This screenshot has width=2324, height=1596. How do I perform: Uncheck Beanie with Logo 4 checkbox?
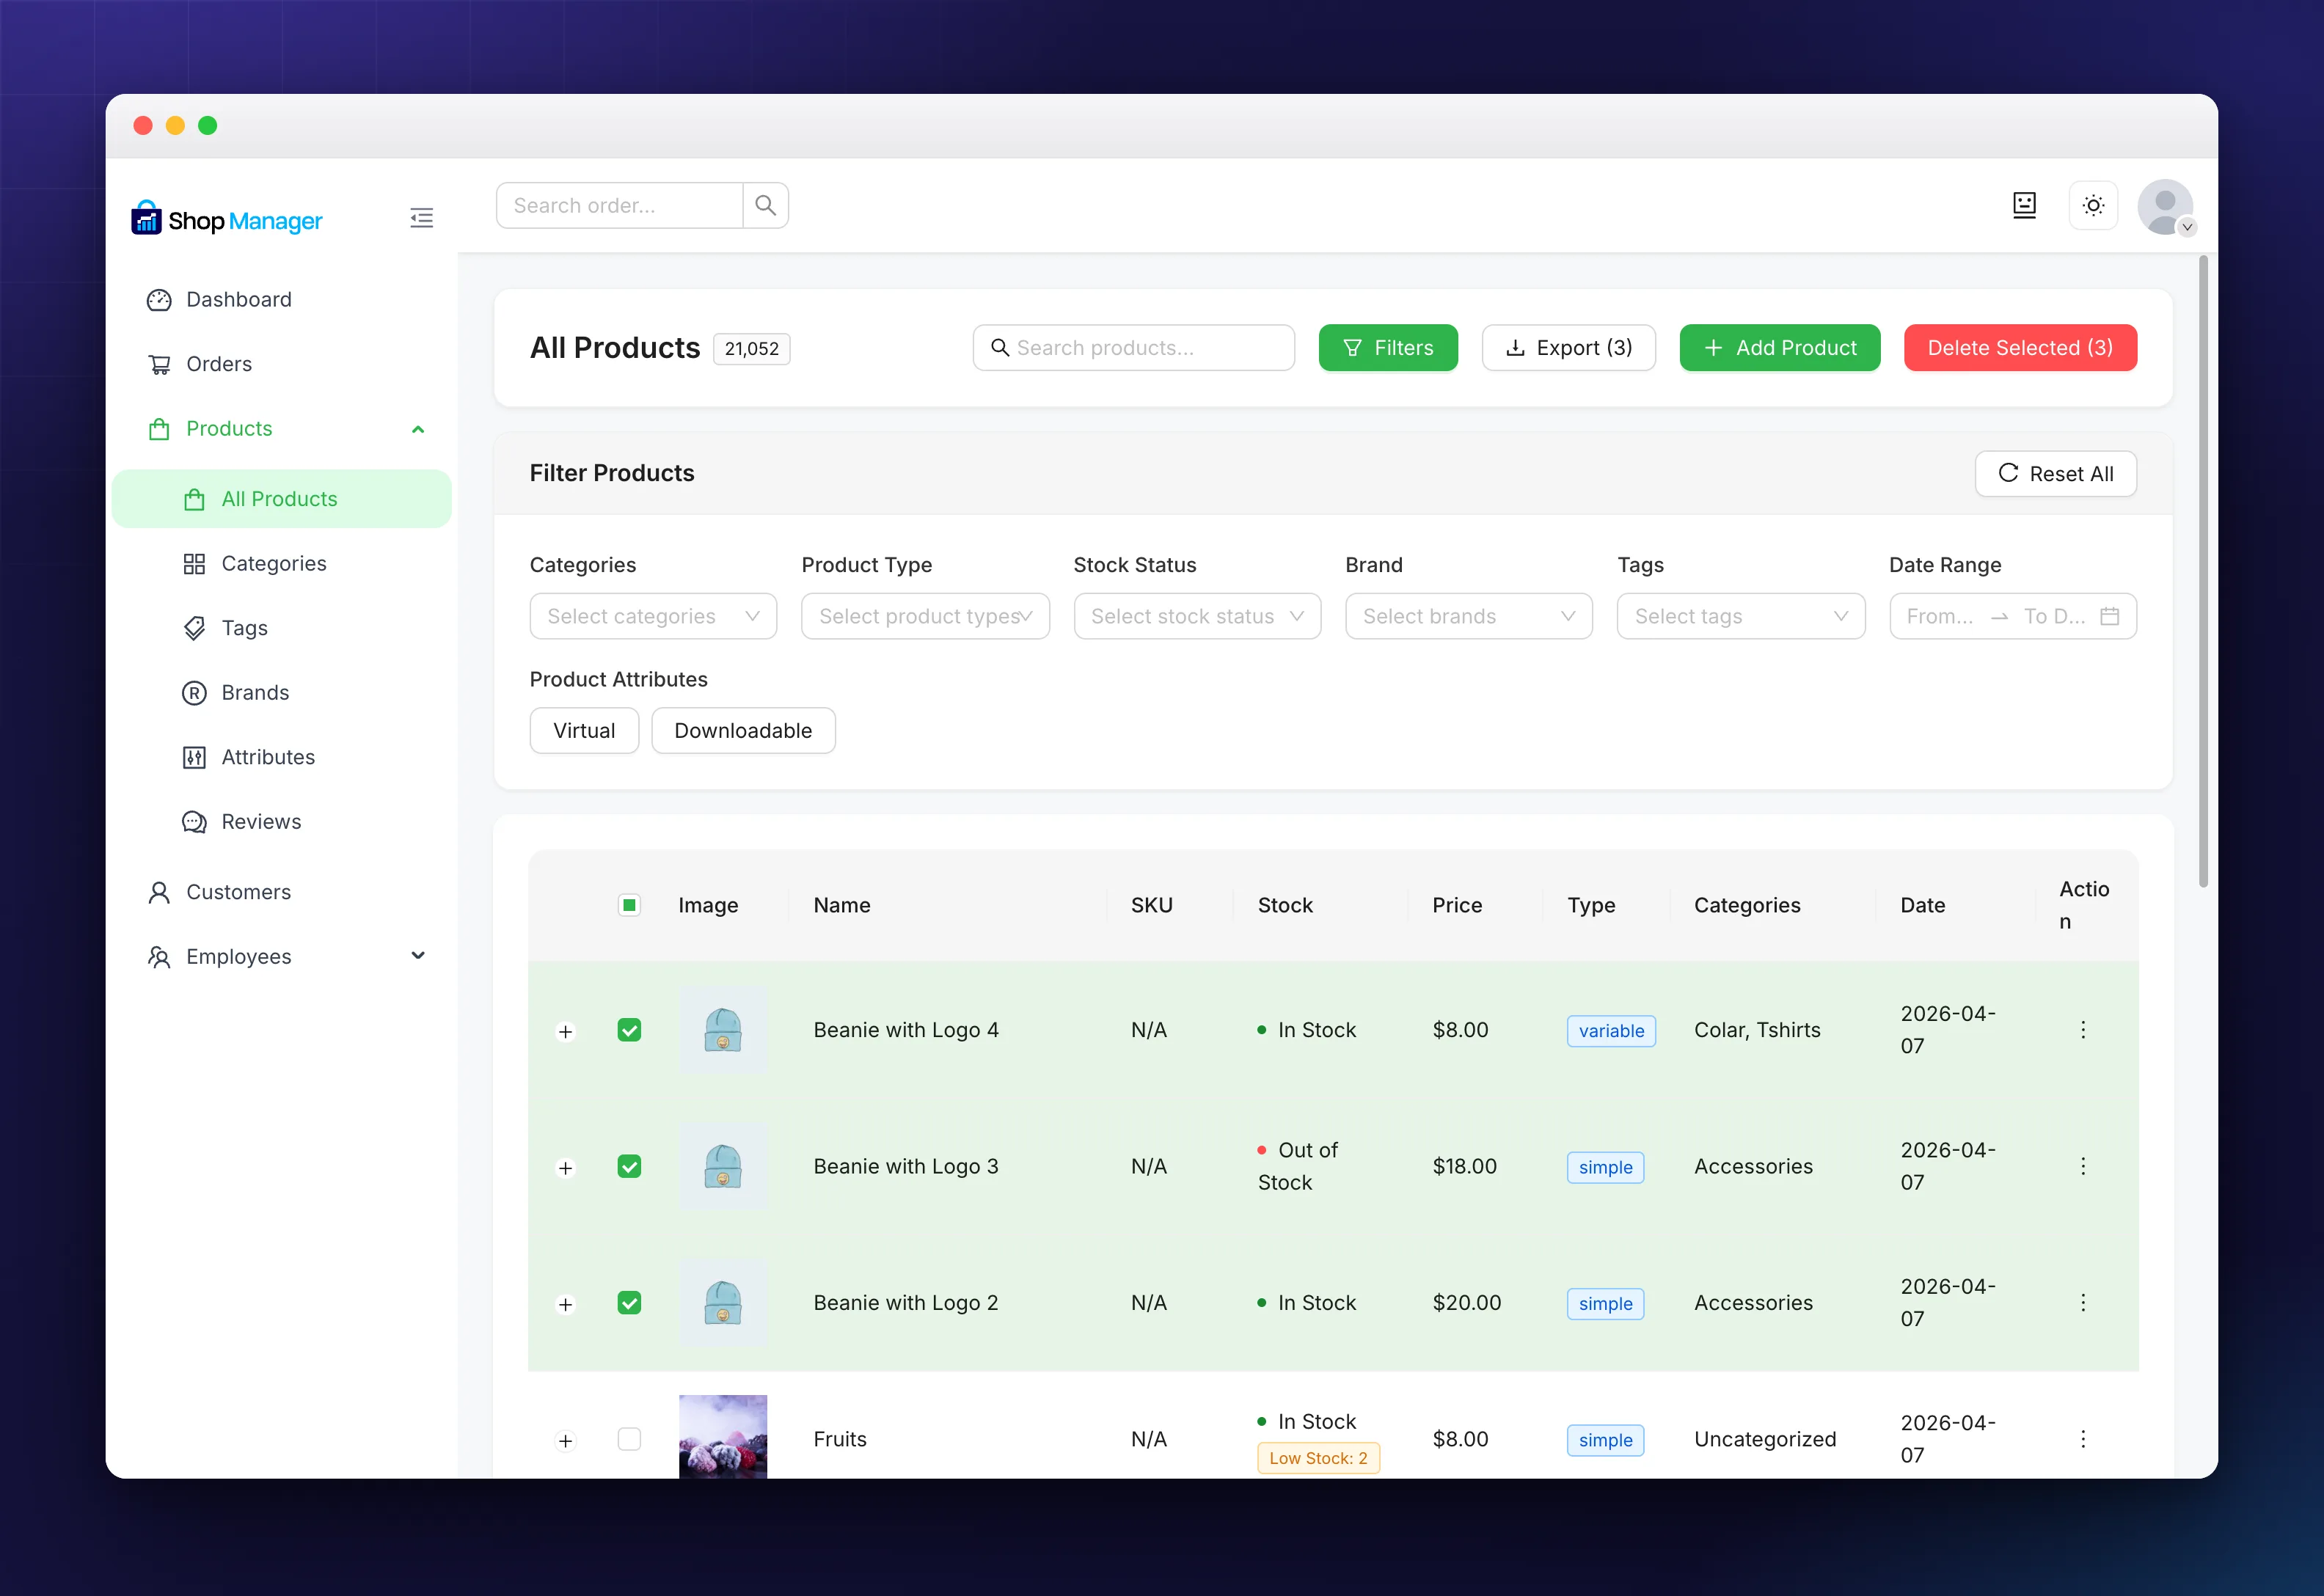(629, 1030)
